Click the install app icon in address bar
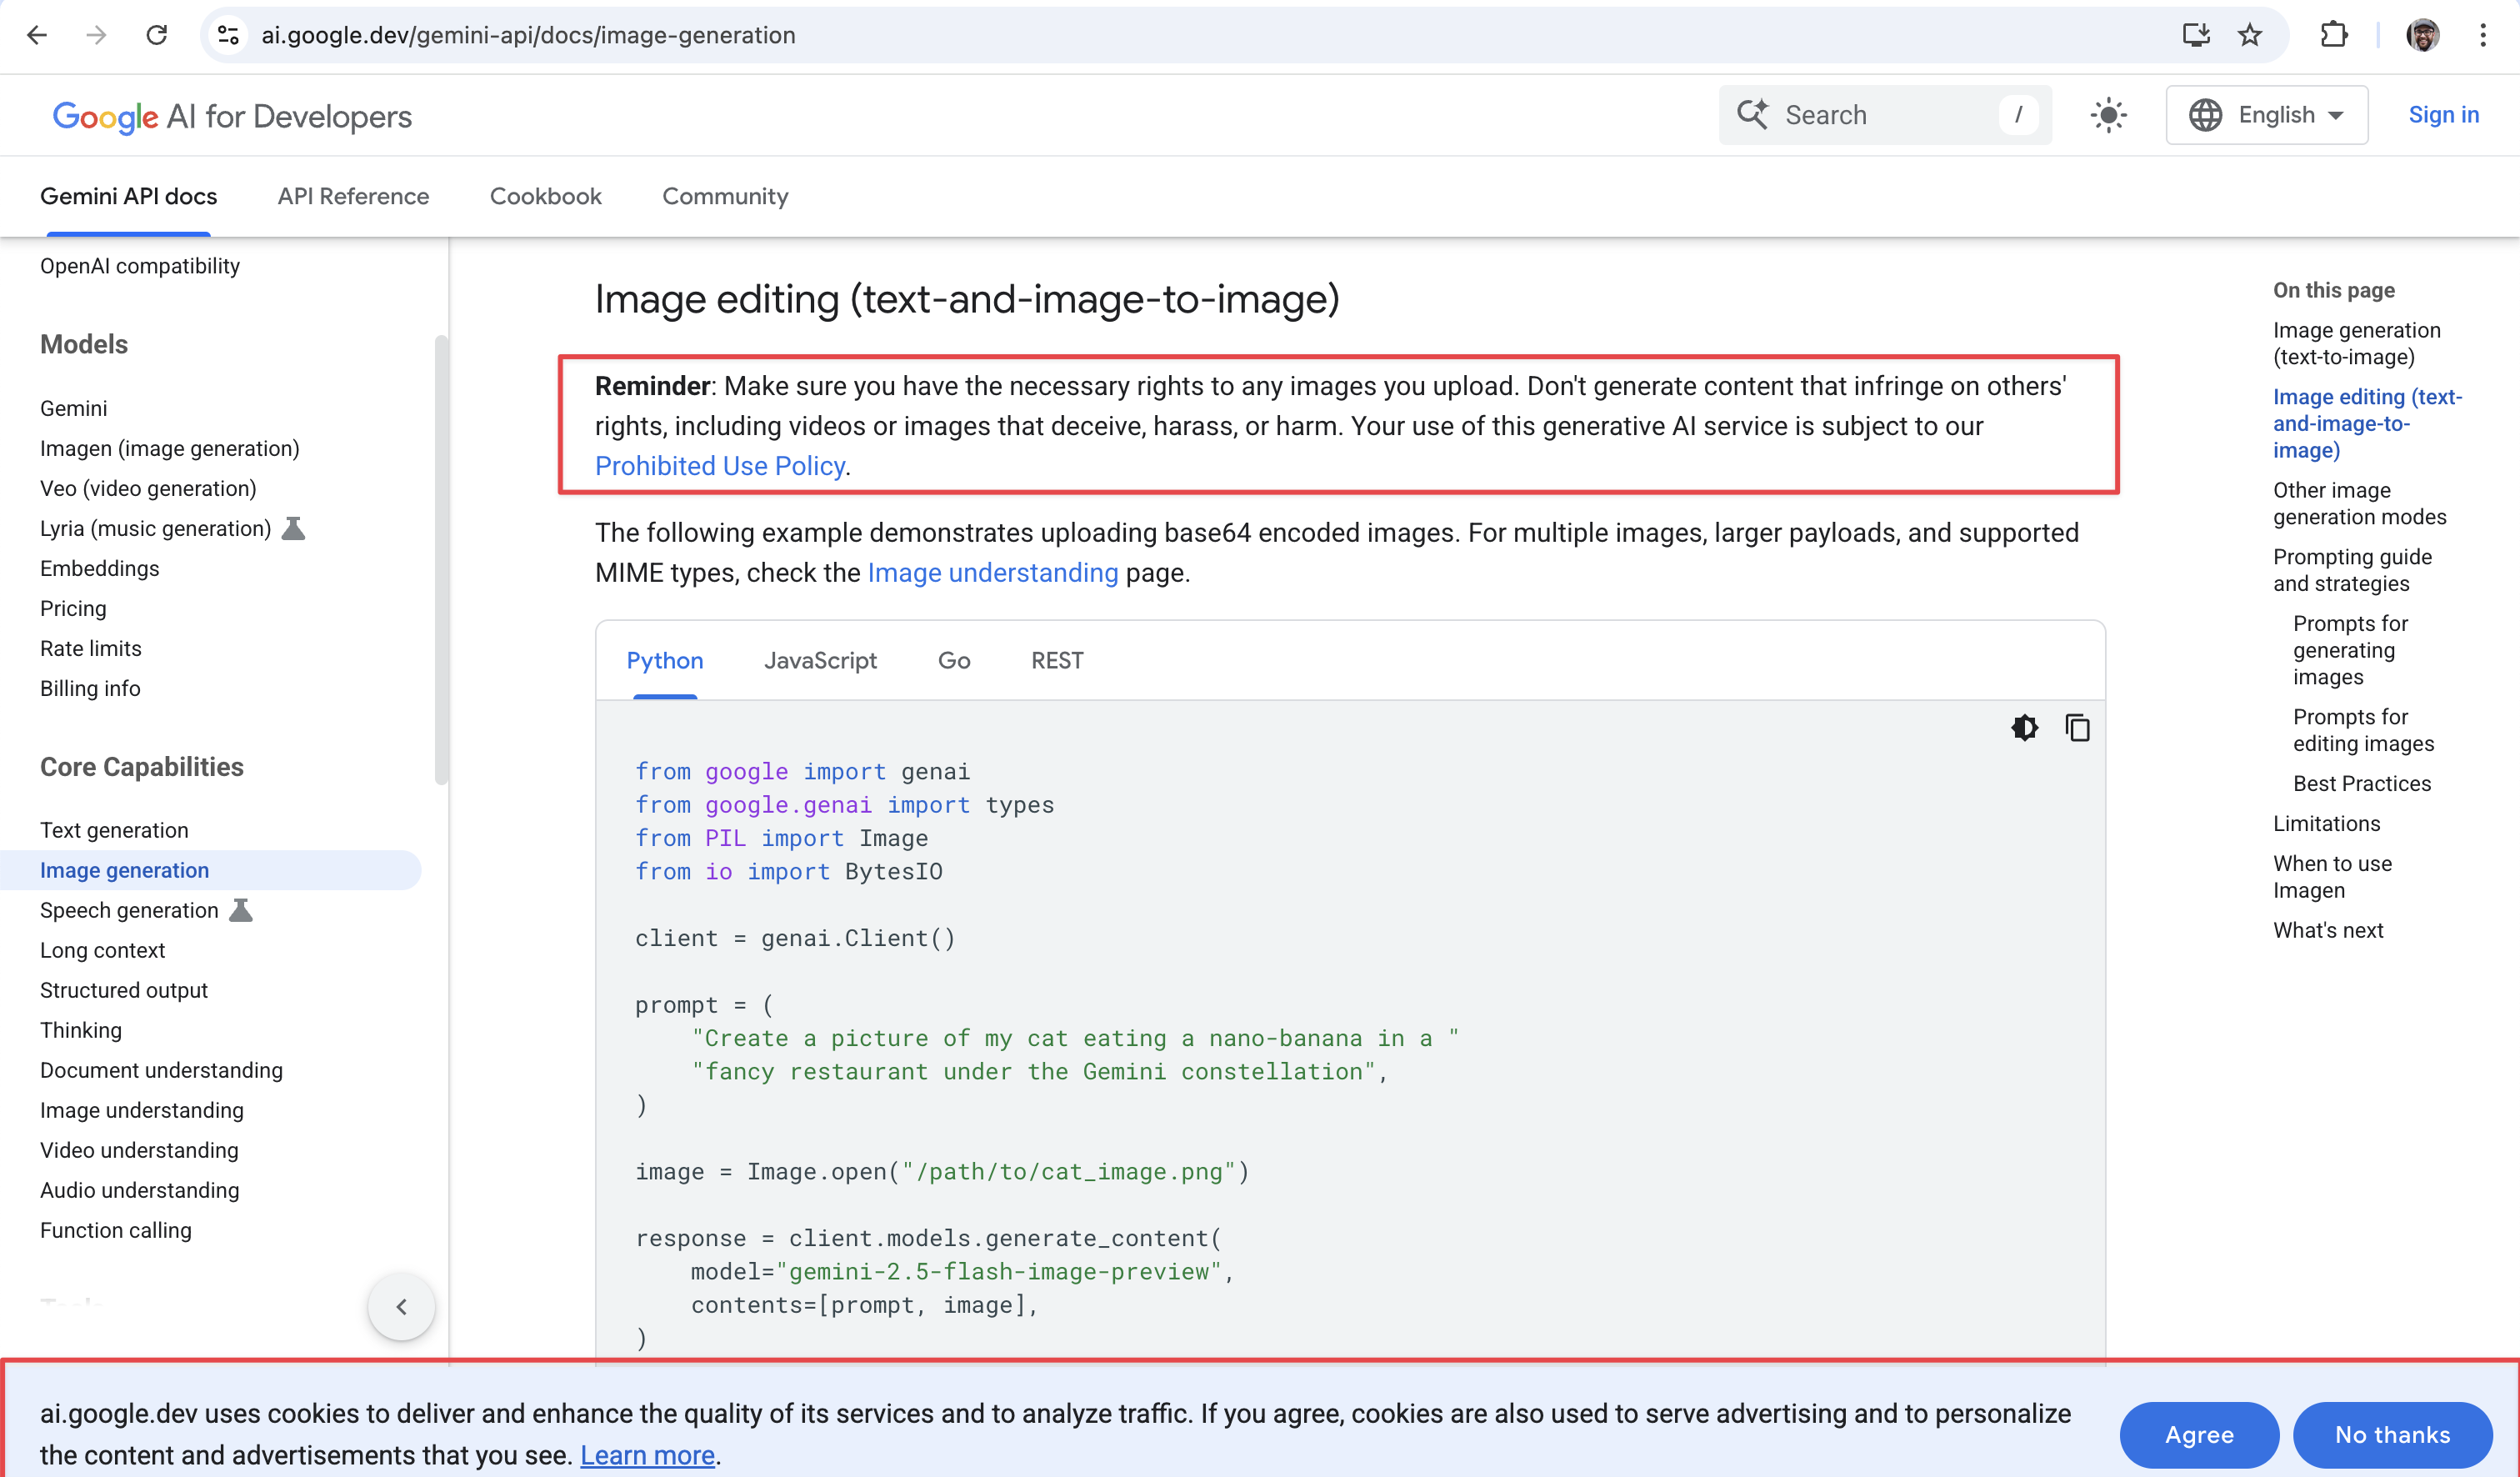The height and width of the screenshot is (1477, 2520). click(x=2195, y=35)
